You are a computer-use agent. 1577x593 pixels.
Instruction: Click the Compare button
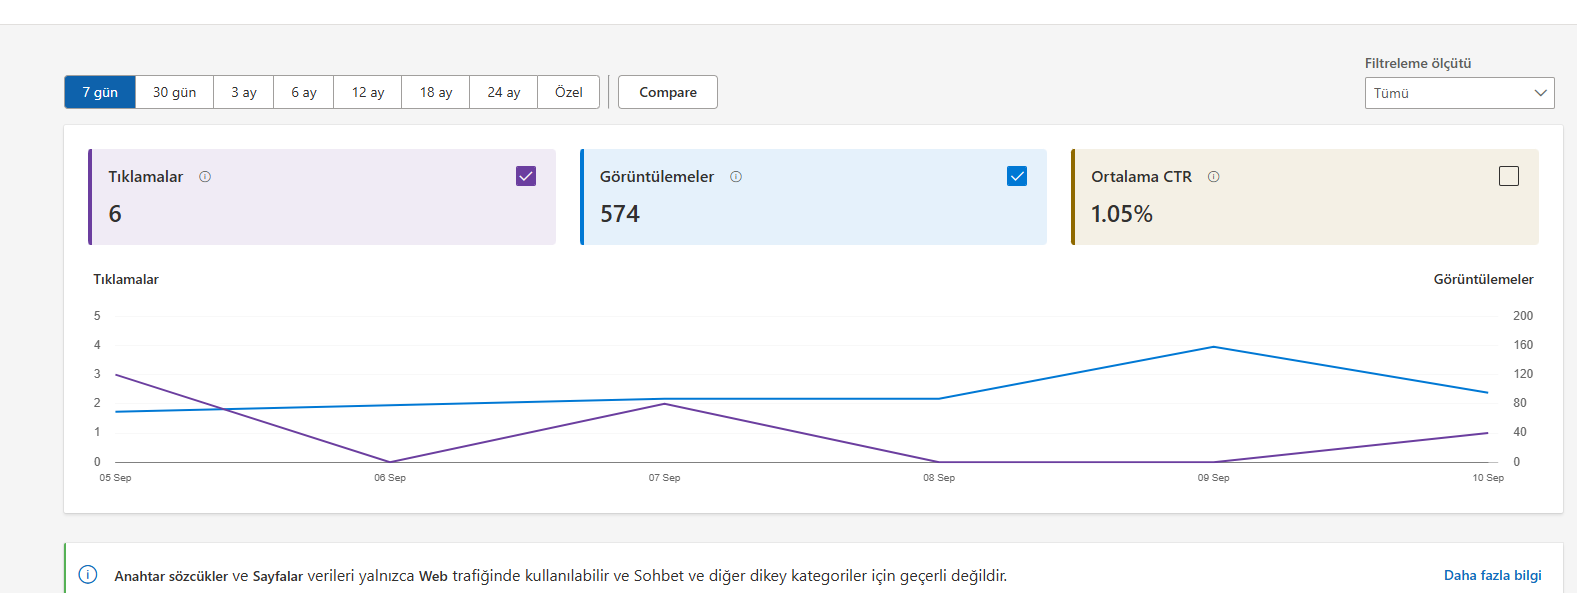click(668, 92)
